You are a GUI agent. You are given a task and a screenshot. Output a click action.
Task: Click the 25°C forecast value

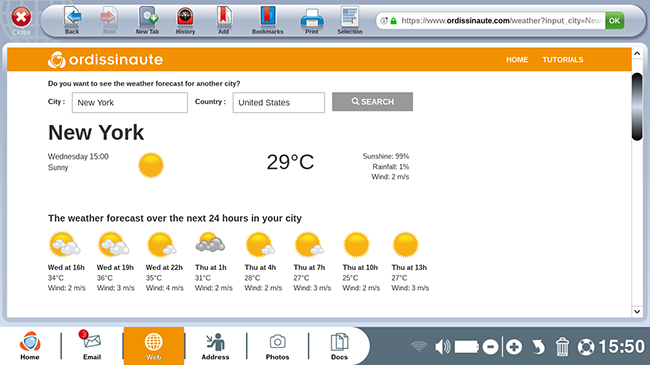click(350, 278)
